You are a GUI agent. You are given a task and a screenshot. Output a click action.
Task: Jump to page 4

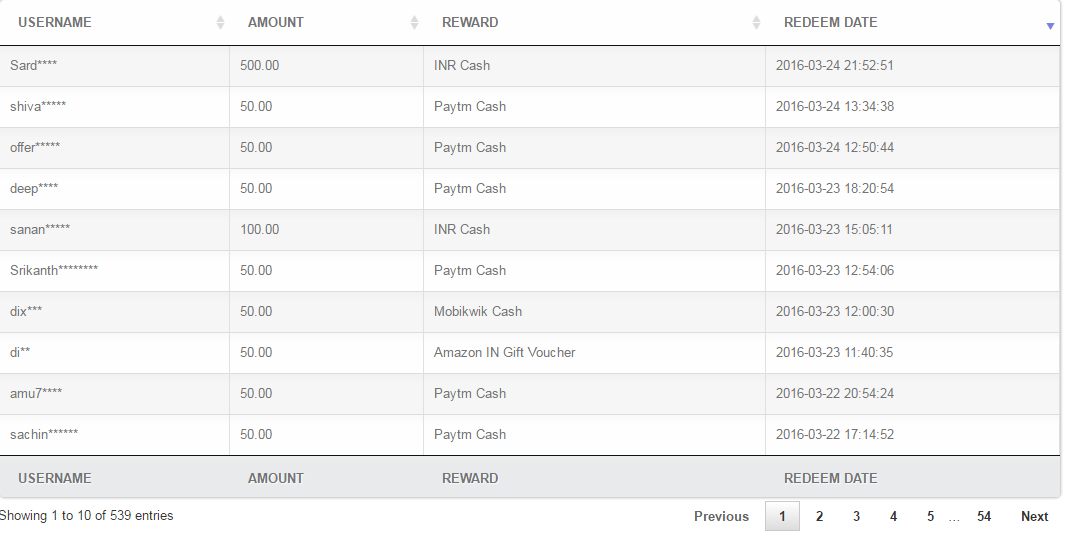pyautogui.click(x=893, y=517)
